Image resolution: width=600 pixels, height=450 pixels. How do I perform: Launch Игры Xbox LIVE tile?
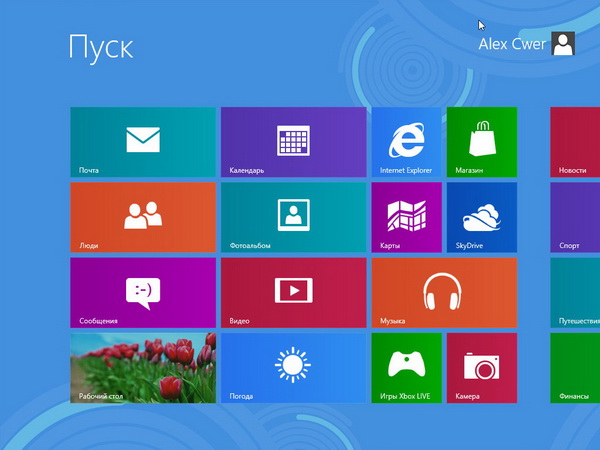[x=406, y=368]
